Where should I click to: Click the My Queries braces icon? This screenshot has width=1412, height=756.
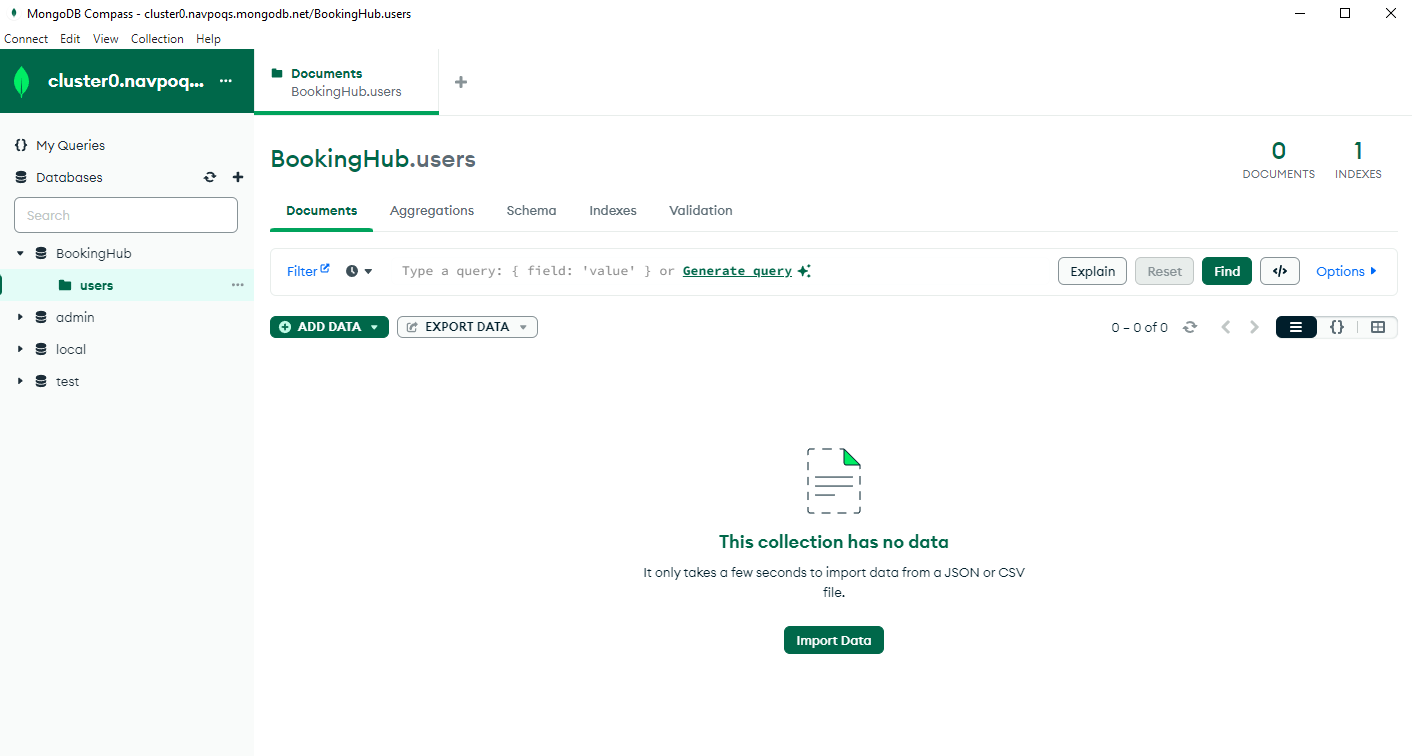tap(21, 145)
